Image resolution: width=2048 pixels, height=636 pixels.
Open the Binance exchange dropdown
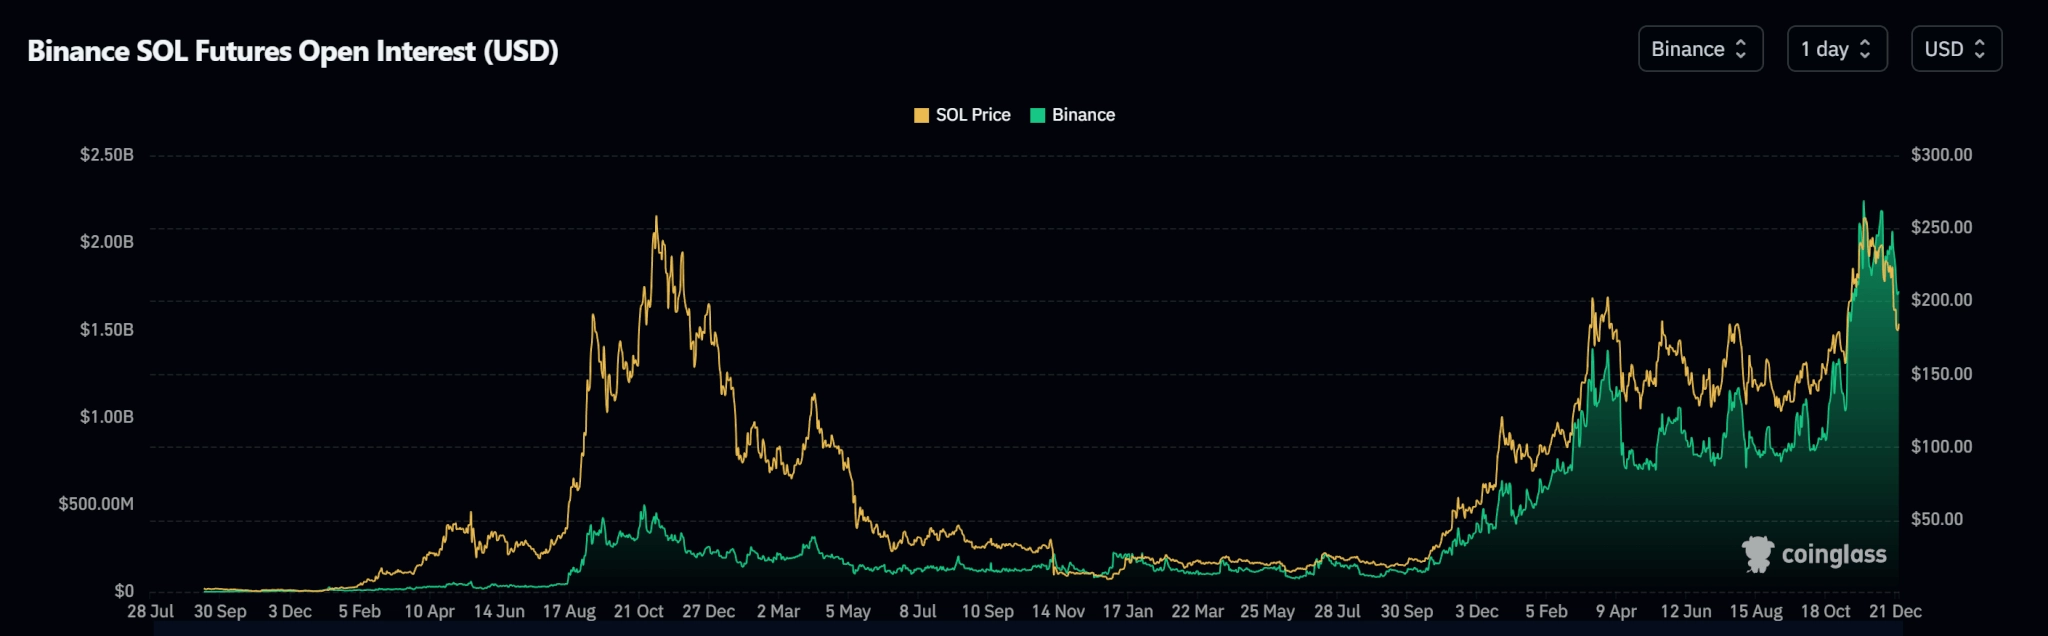tap(1700, 49)
